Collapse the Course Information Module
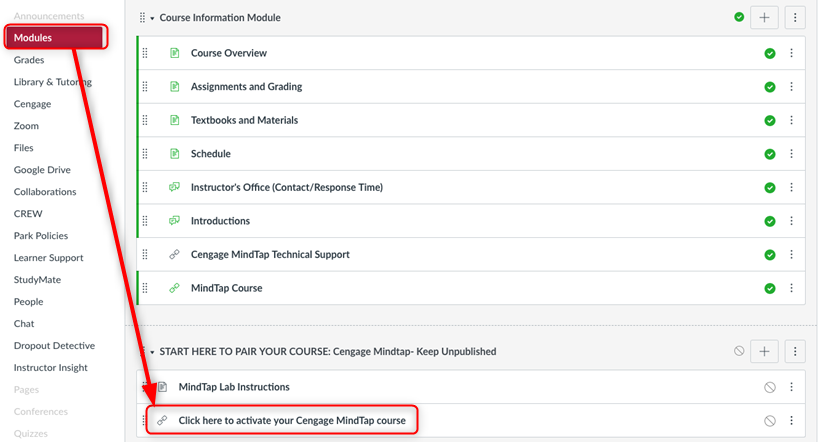 (152, 18)
